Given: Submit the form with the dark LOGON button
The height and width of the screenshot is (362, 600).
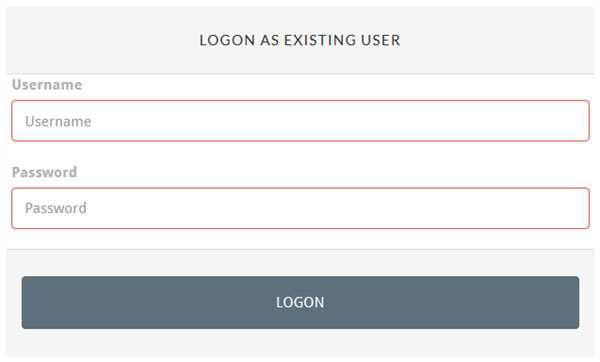Looking at the screenshot, I should [x=300, y=302].
